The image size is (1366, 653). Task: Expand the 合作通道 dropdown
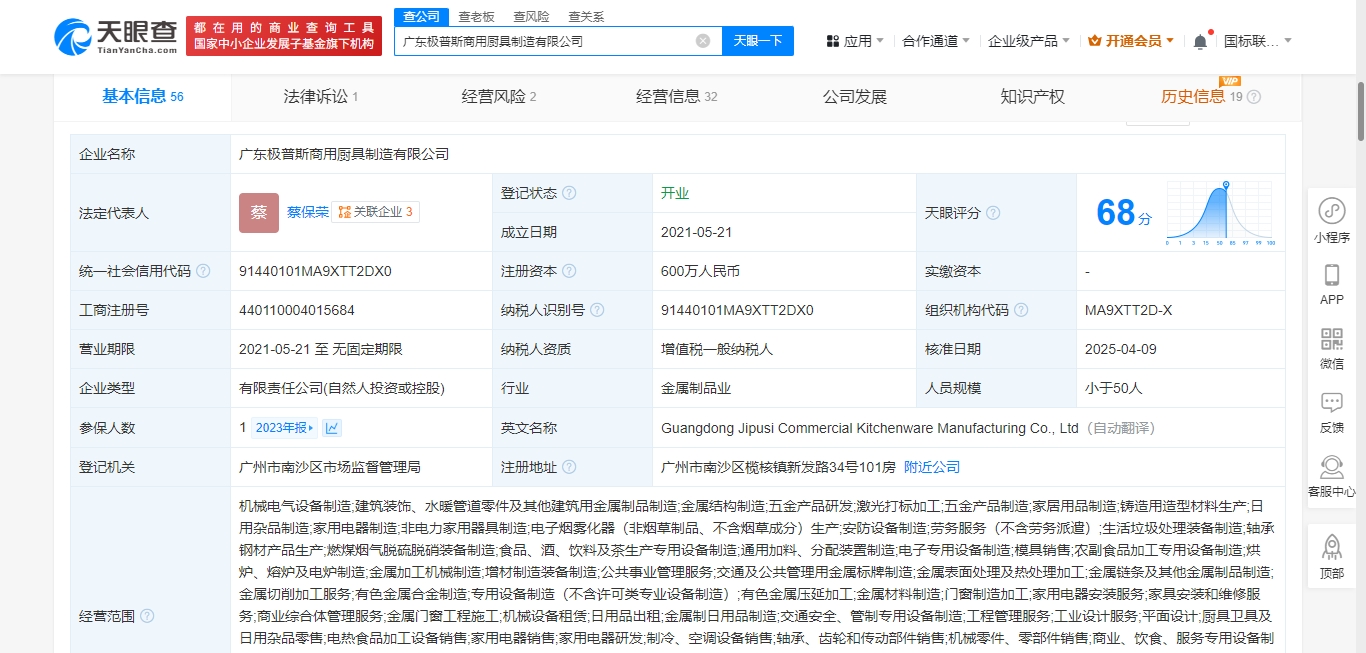966,41
